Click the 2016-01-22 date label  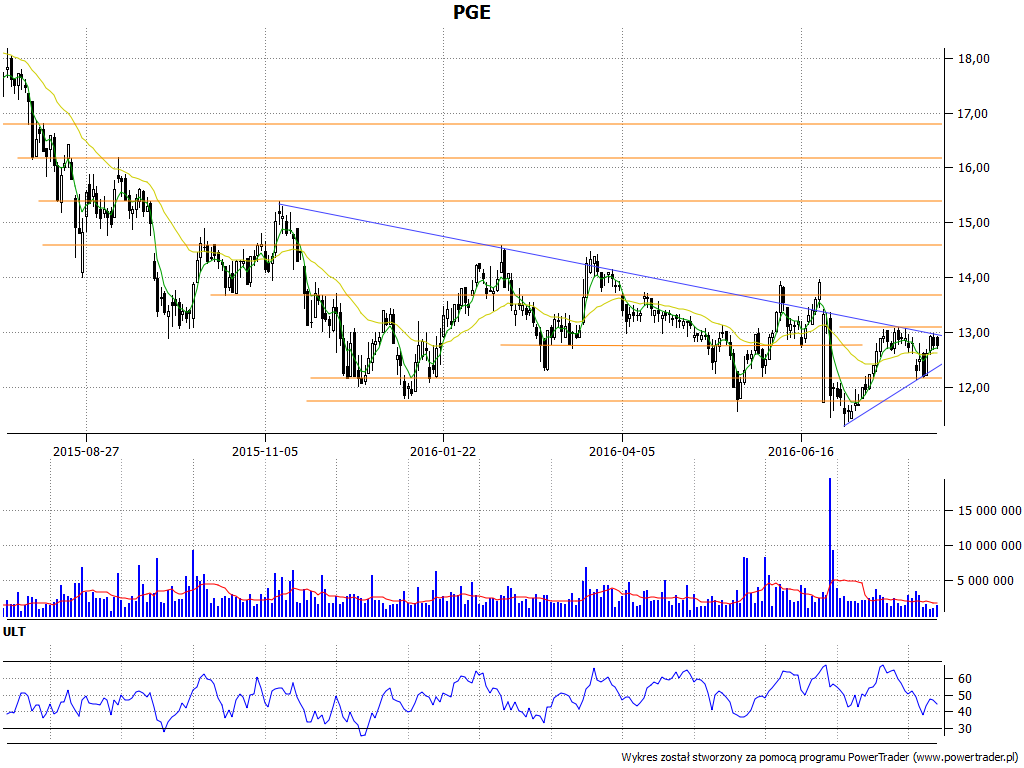coord(443,451)
